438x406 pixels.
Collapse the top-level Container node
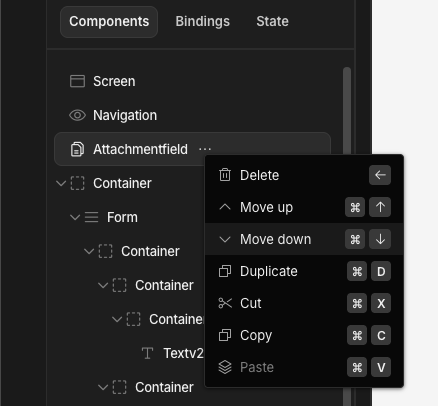coord(61,183)
